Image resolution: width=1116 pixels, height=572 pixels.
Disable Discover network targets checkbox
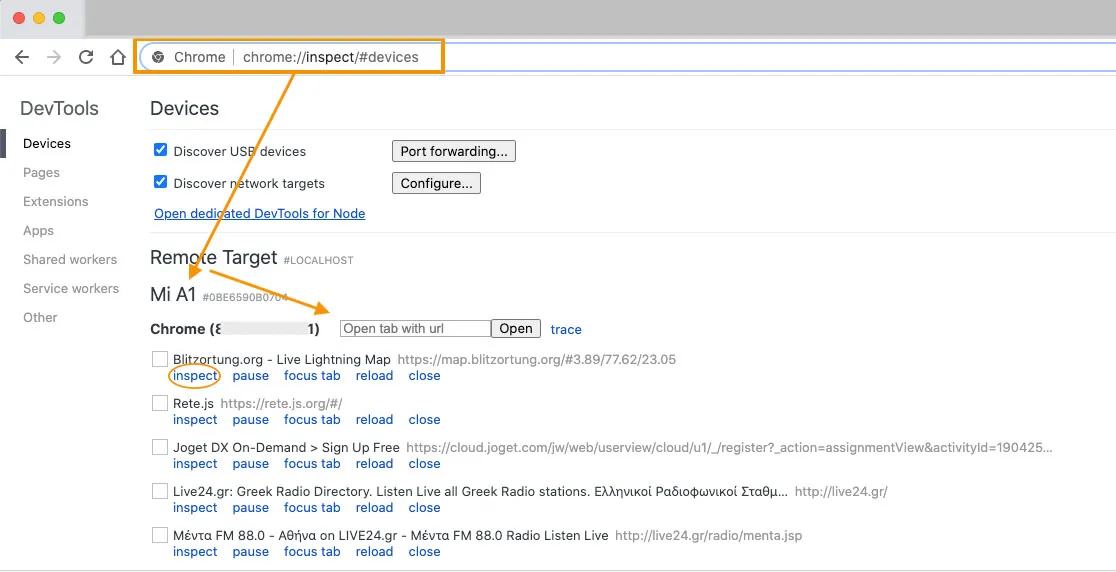160,182
